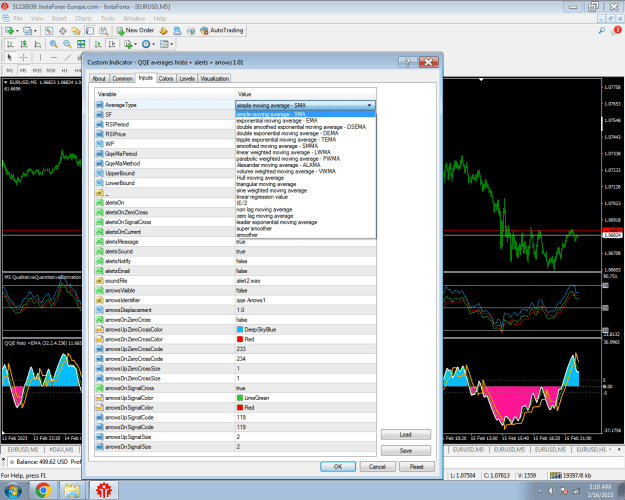Click the New Order toolbar button

tap(135, 30)
